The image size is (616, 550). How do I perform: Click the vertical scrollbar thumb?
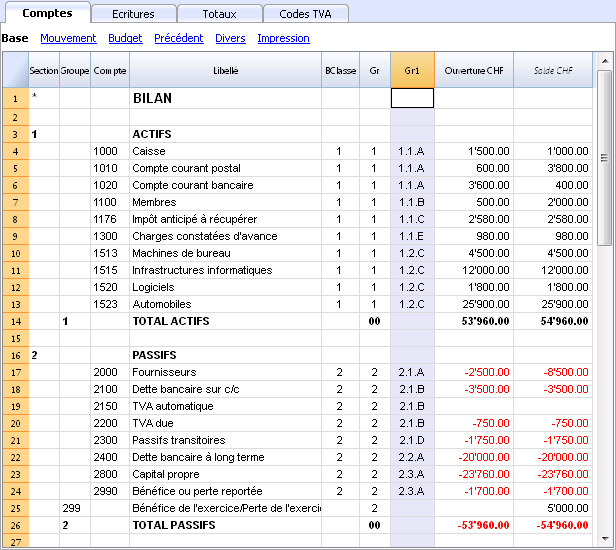(x=604, y=158)
